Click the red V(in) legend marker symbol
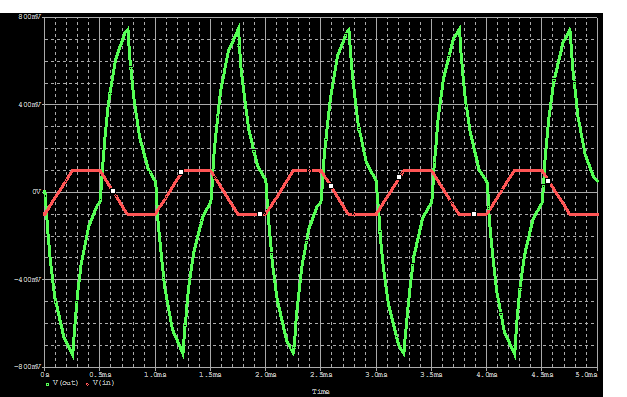The height and width of the screenshot is (397, 627). coord(87,384)
